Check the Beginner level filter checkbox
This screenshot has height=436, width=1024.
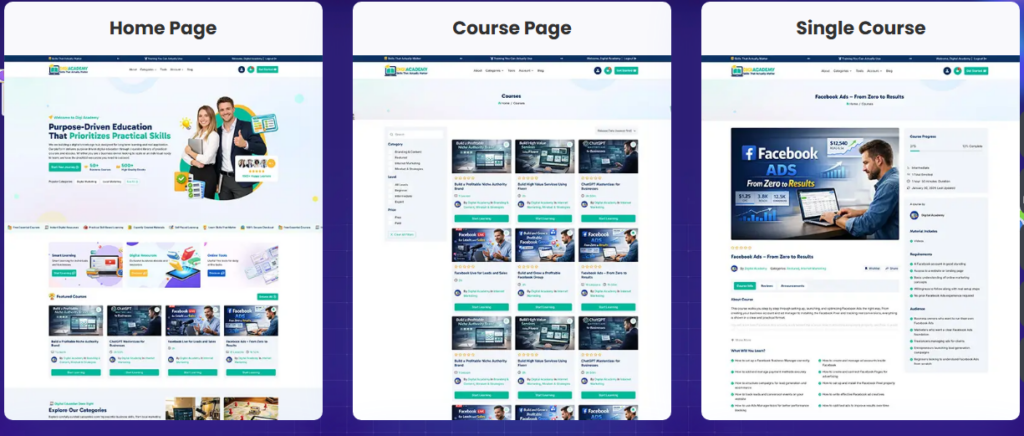tap(390, 190)
